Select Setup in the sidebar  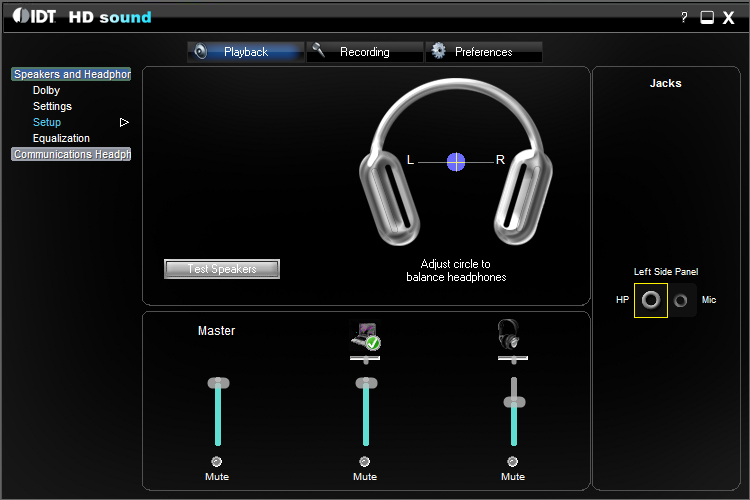click(47, 122)
